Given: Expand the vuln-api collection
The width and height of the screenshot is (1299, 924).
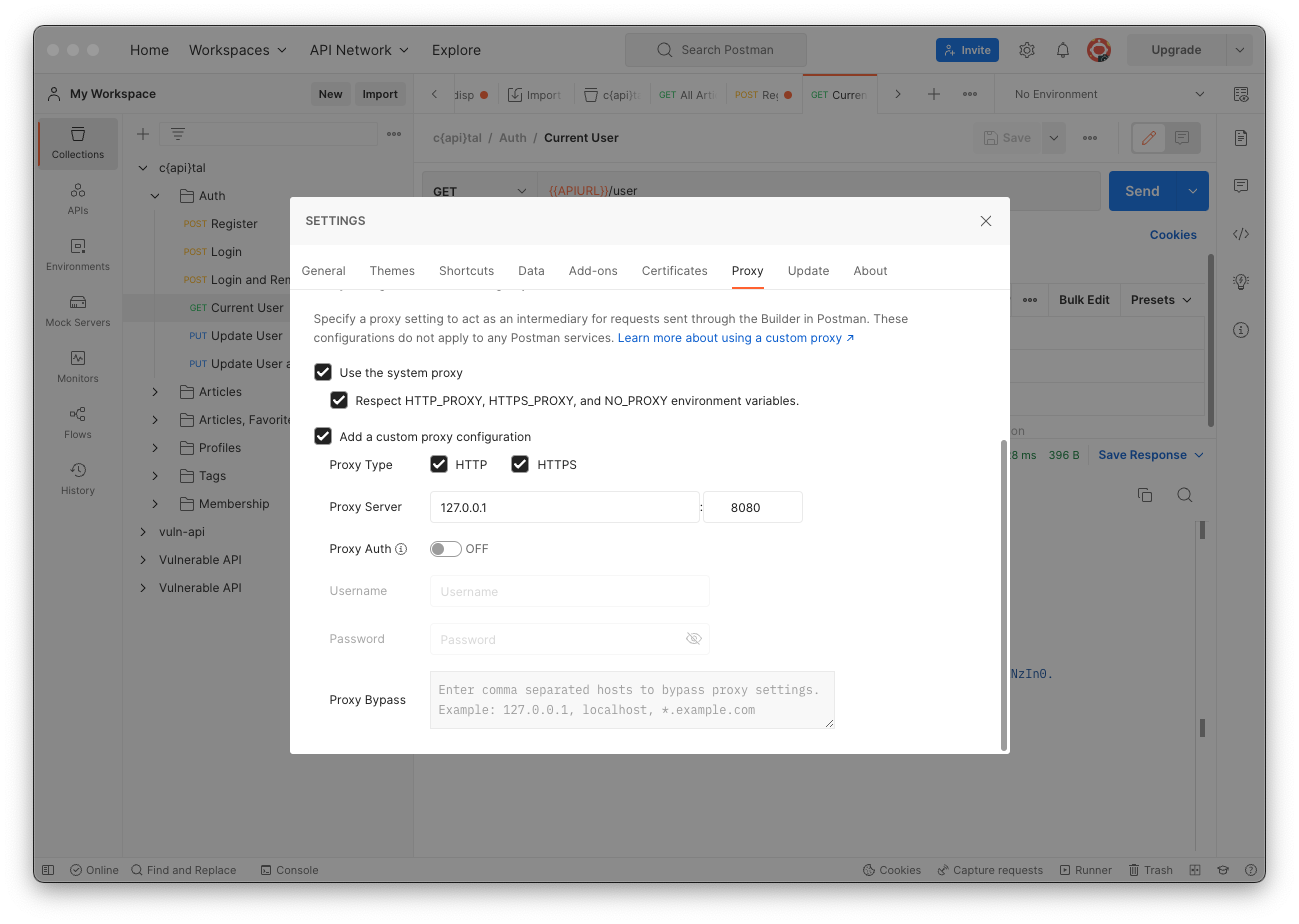Looking at the screenshot, I should [x=143, y=532].
